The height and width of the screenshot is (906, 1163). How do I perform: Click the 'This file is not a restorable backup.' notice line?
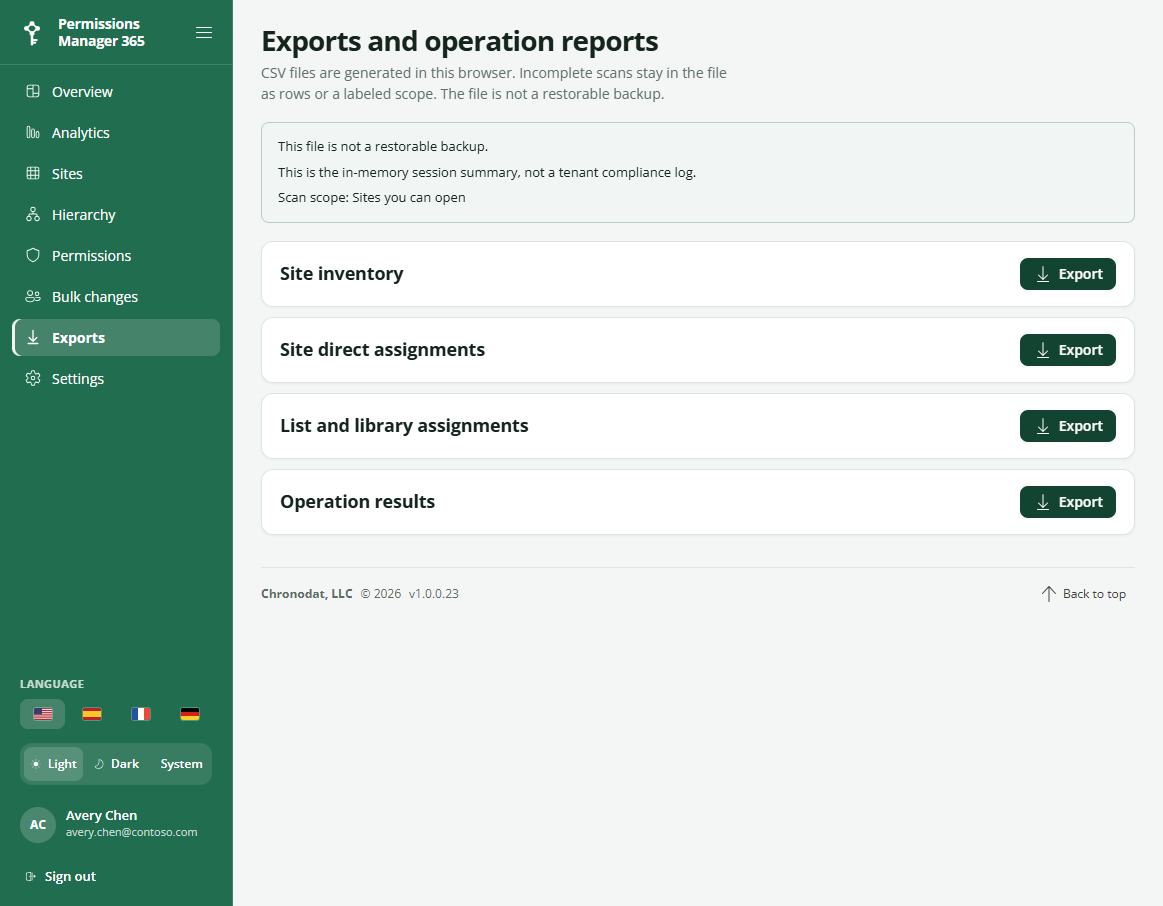tap(383, 146)
